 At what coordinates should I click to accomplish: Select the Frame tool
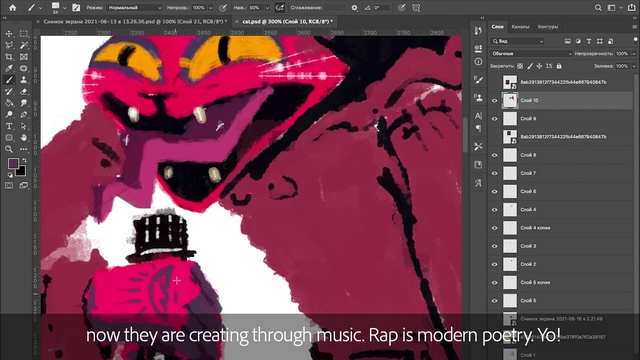(x=24, y=57)
